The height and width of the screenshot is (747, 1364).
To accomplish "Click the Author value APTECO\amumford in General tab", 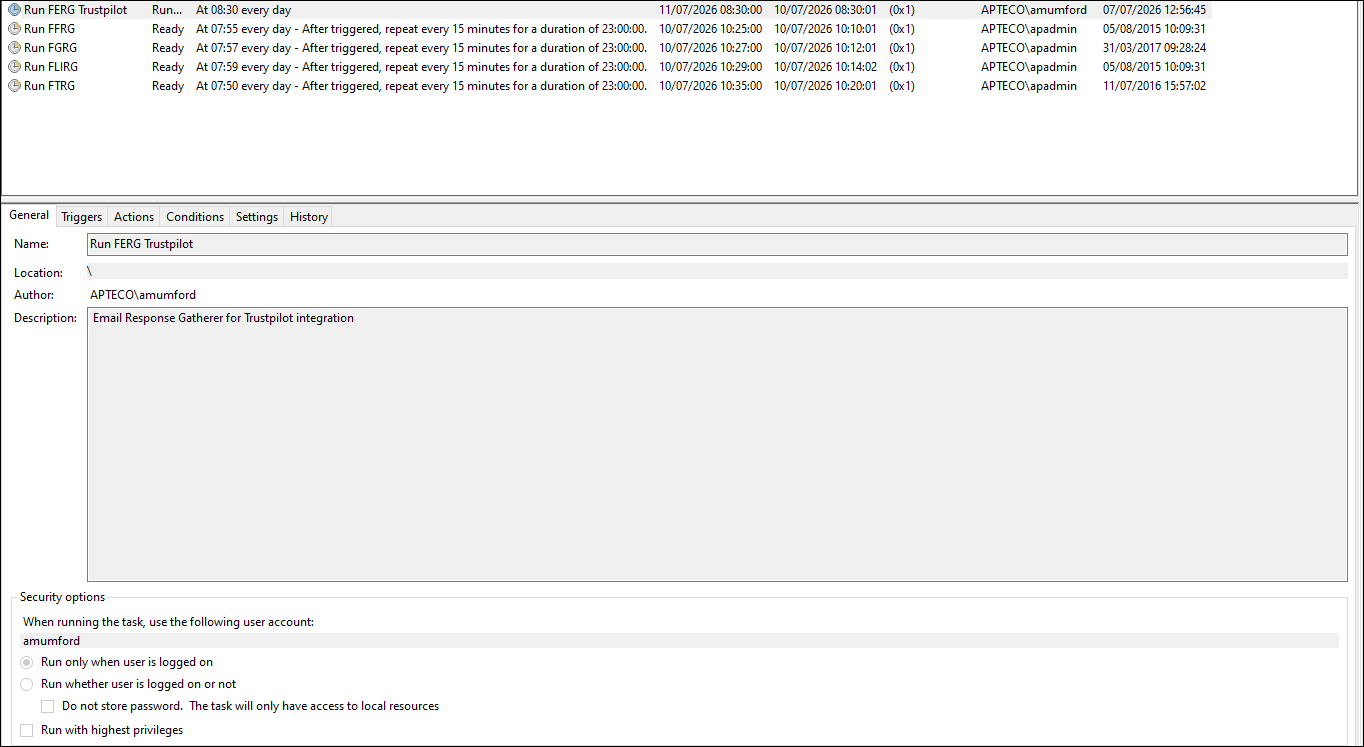I will 143,295.
